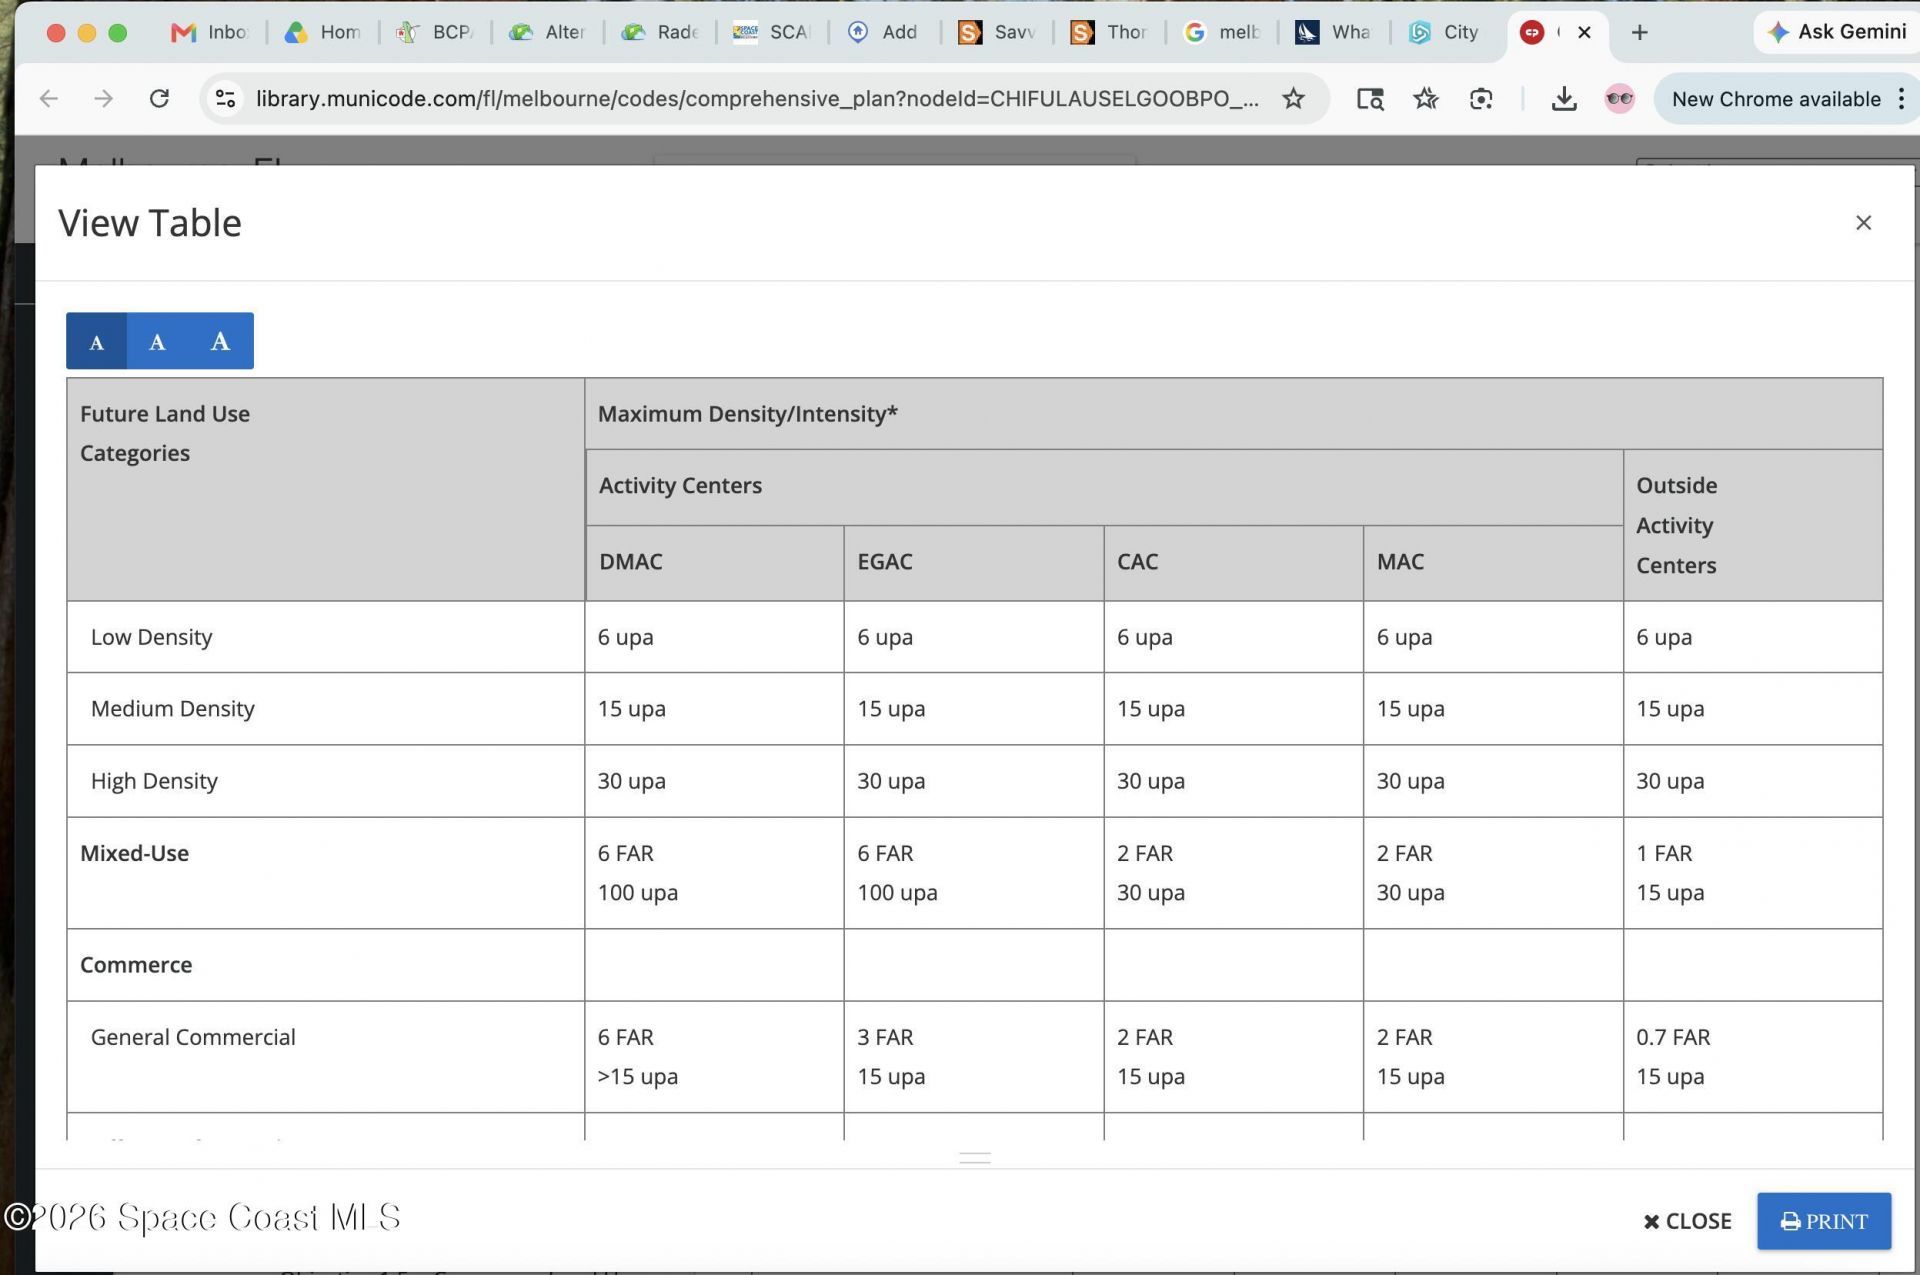
Task: Click the search tabs/lens icon beside address bar
Action: (1370, 98)
